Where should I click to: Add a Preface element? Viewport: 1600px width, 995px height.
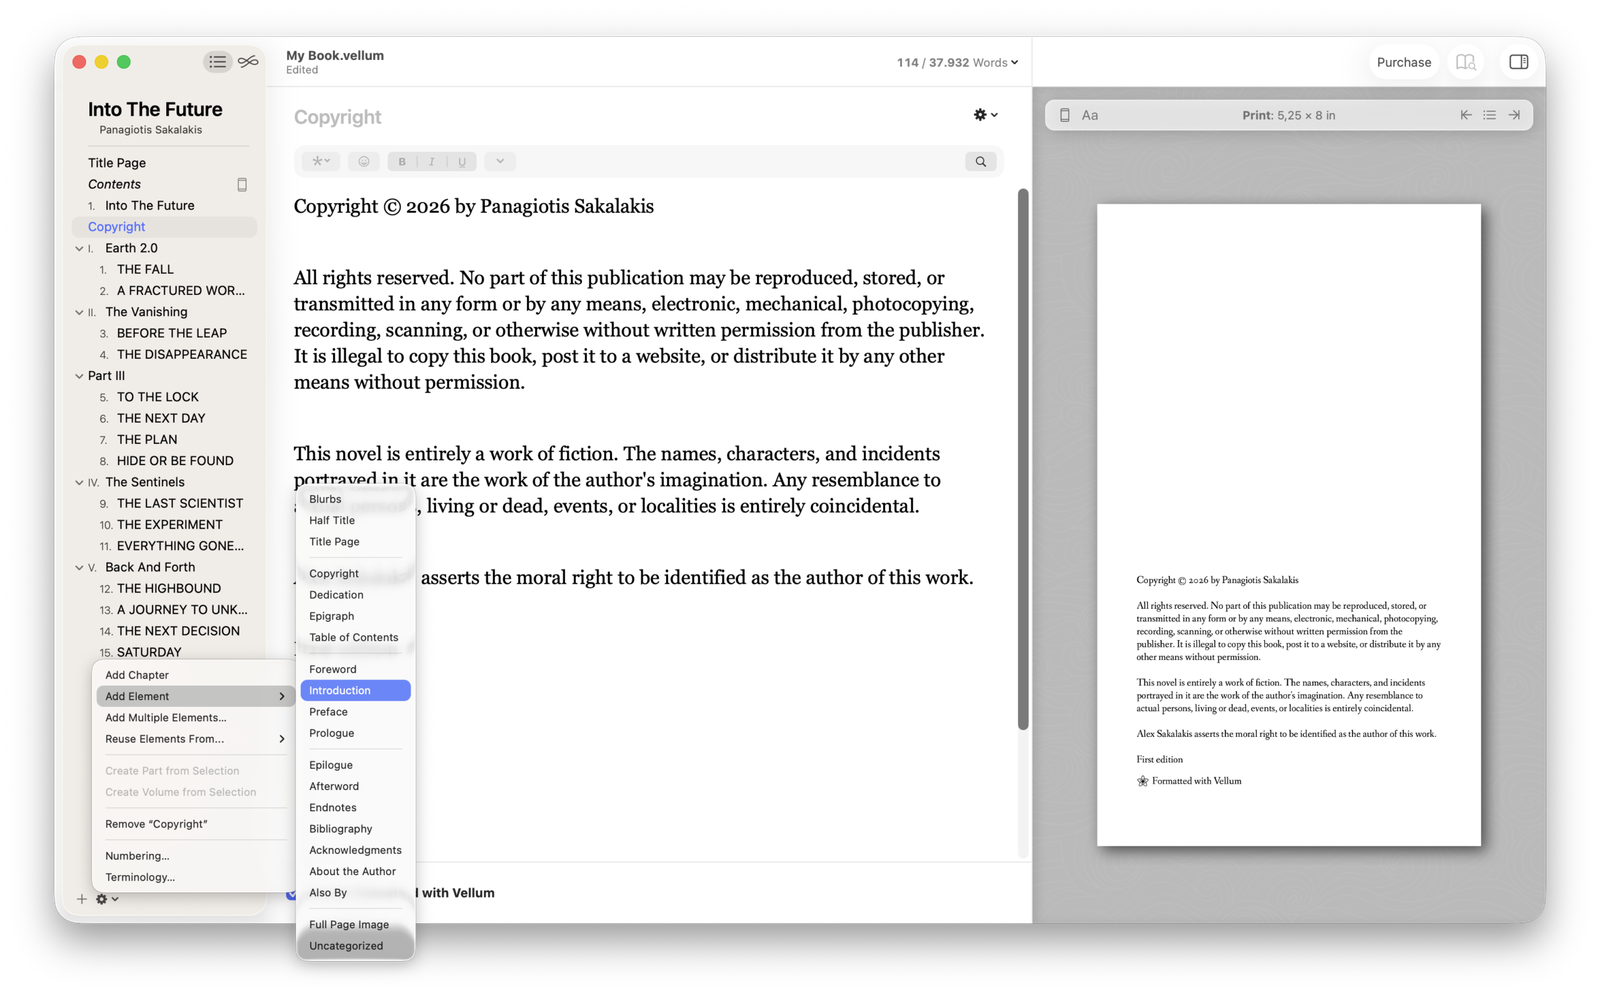tap(355, 712)
